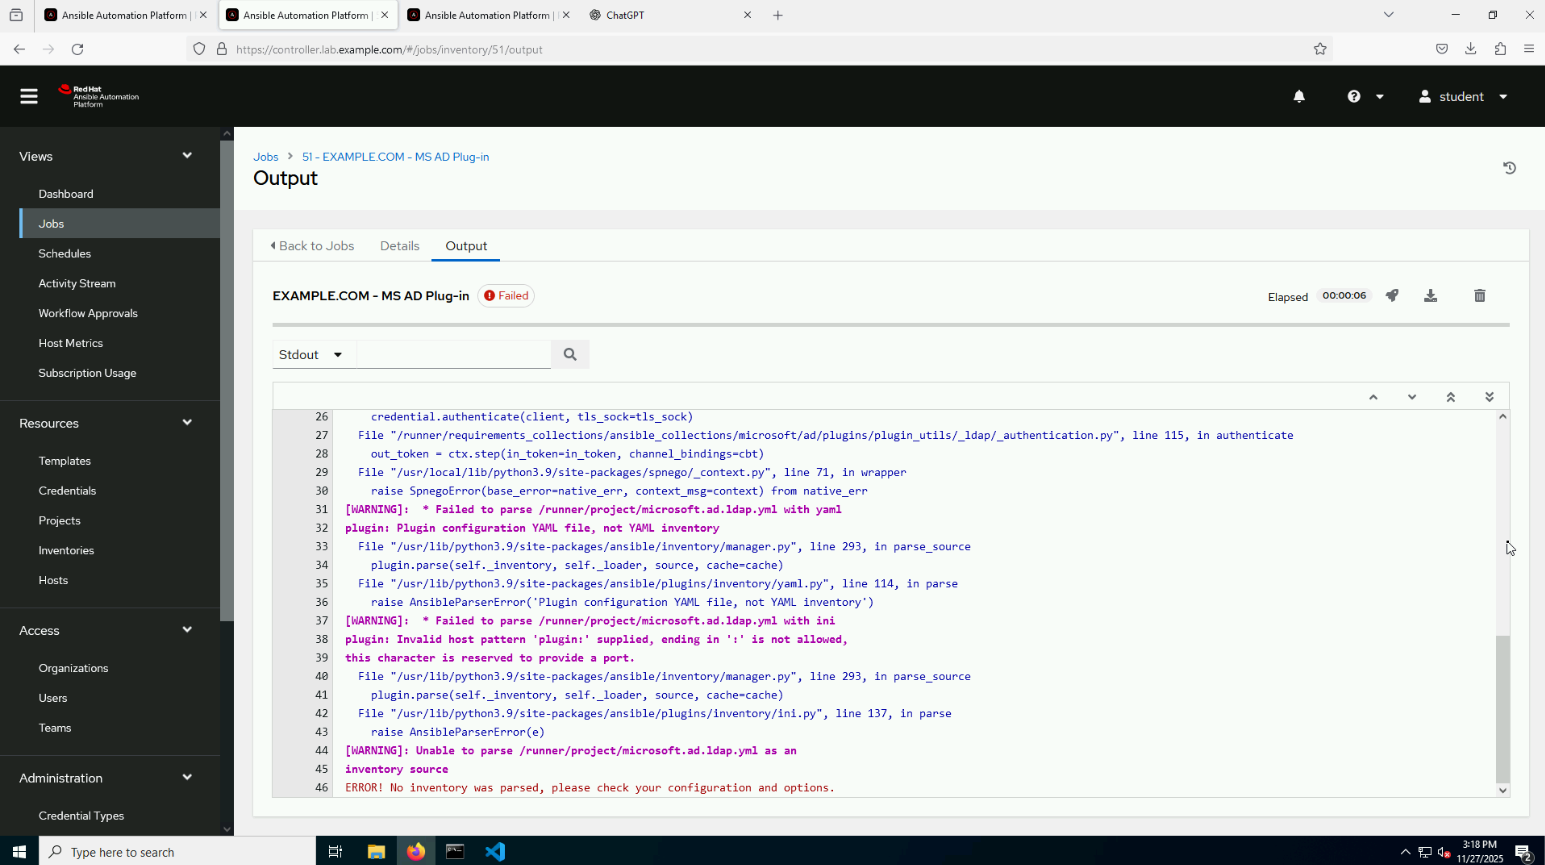Jump to top of output (double up chevron)

(x=1451, y=397)
